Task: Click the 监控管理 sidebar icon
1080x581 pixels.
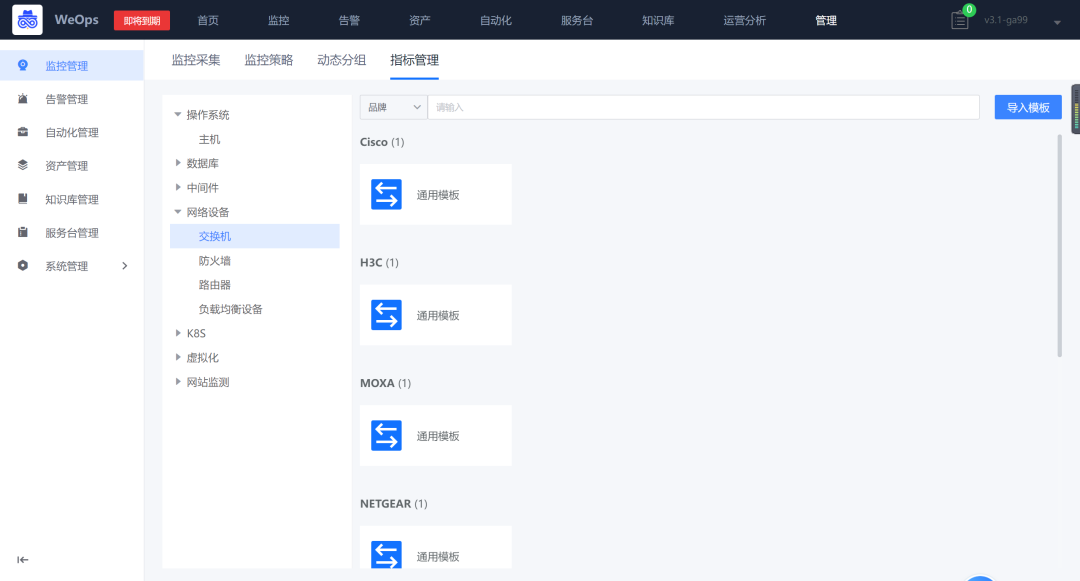Action: [23, 65]
